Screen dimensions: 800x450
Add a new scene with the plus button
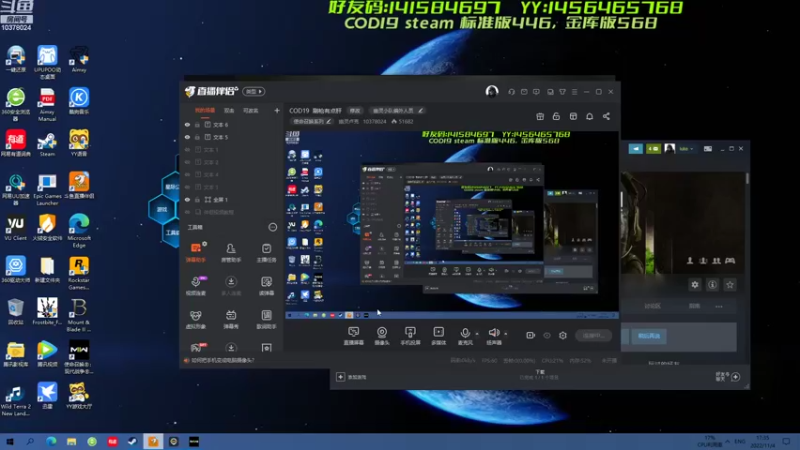pyautogui.click(x=277, y=110)
